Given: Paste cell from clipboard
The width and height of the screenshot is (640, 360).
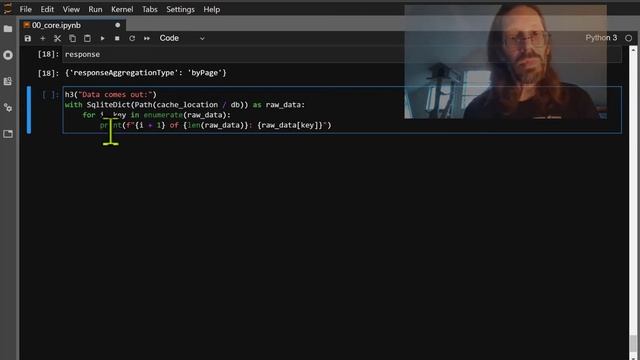Looking at the screenshot, I should (x=87, y=38).
